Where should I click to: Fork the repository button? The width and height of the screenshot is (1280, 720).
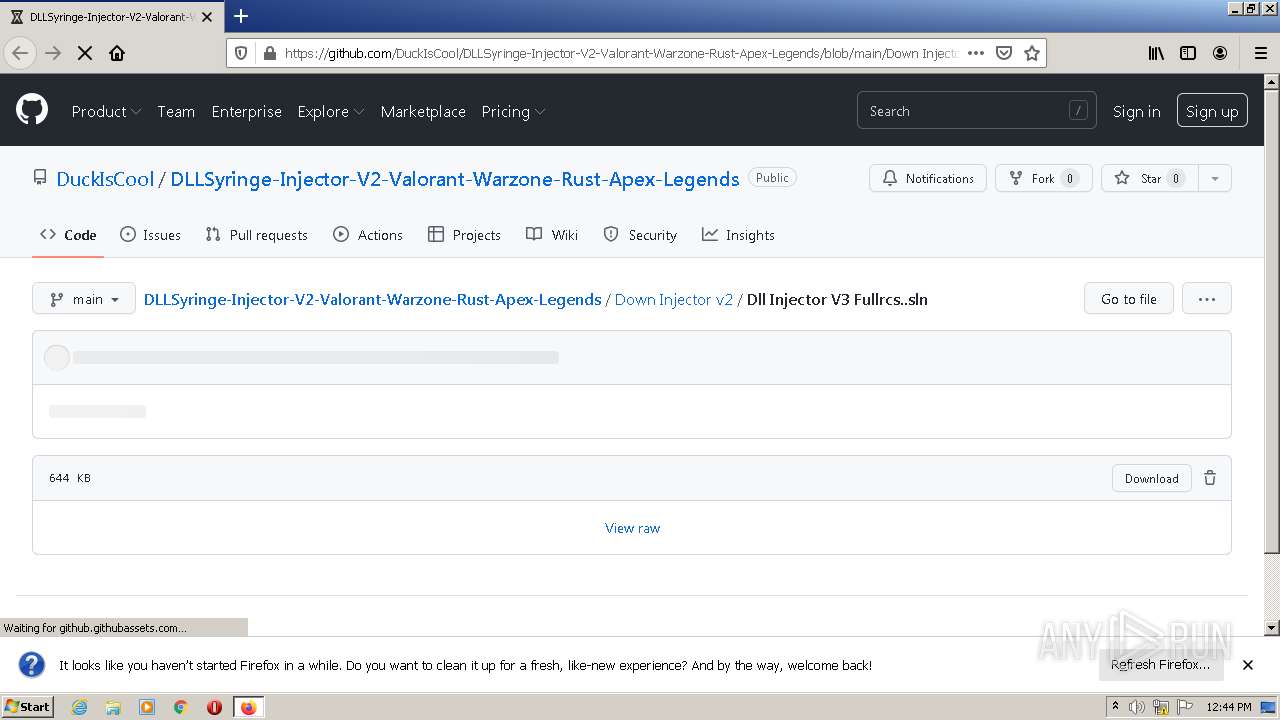[x=1043, y=178]
